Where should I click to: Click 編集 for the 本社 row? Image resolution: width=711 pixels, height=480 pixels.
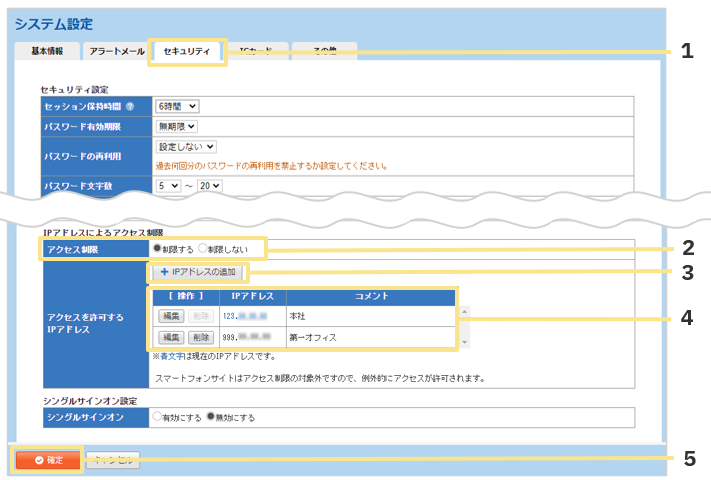(171, 316)
